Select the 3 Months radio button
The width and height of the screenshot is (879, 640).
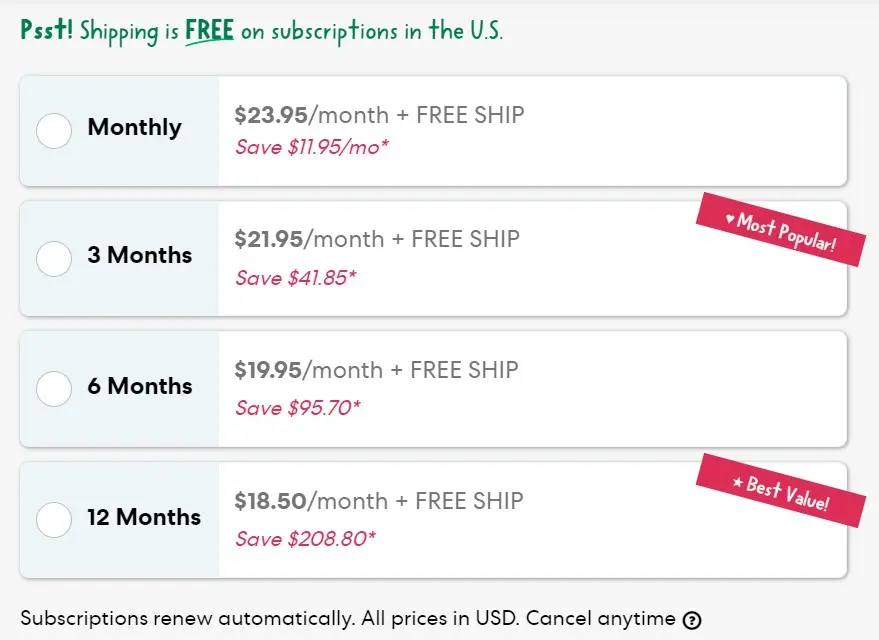54,258
